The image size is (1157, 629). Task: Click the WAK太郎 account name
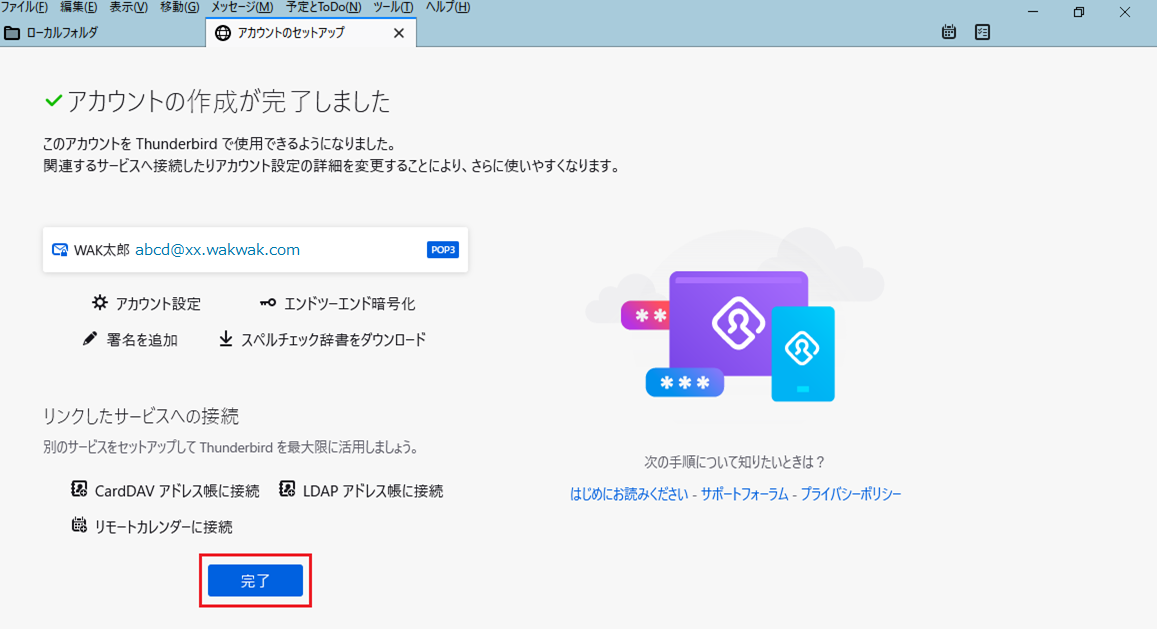coord(101,250)
